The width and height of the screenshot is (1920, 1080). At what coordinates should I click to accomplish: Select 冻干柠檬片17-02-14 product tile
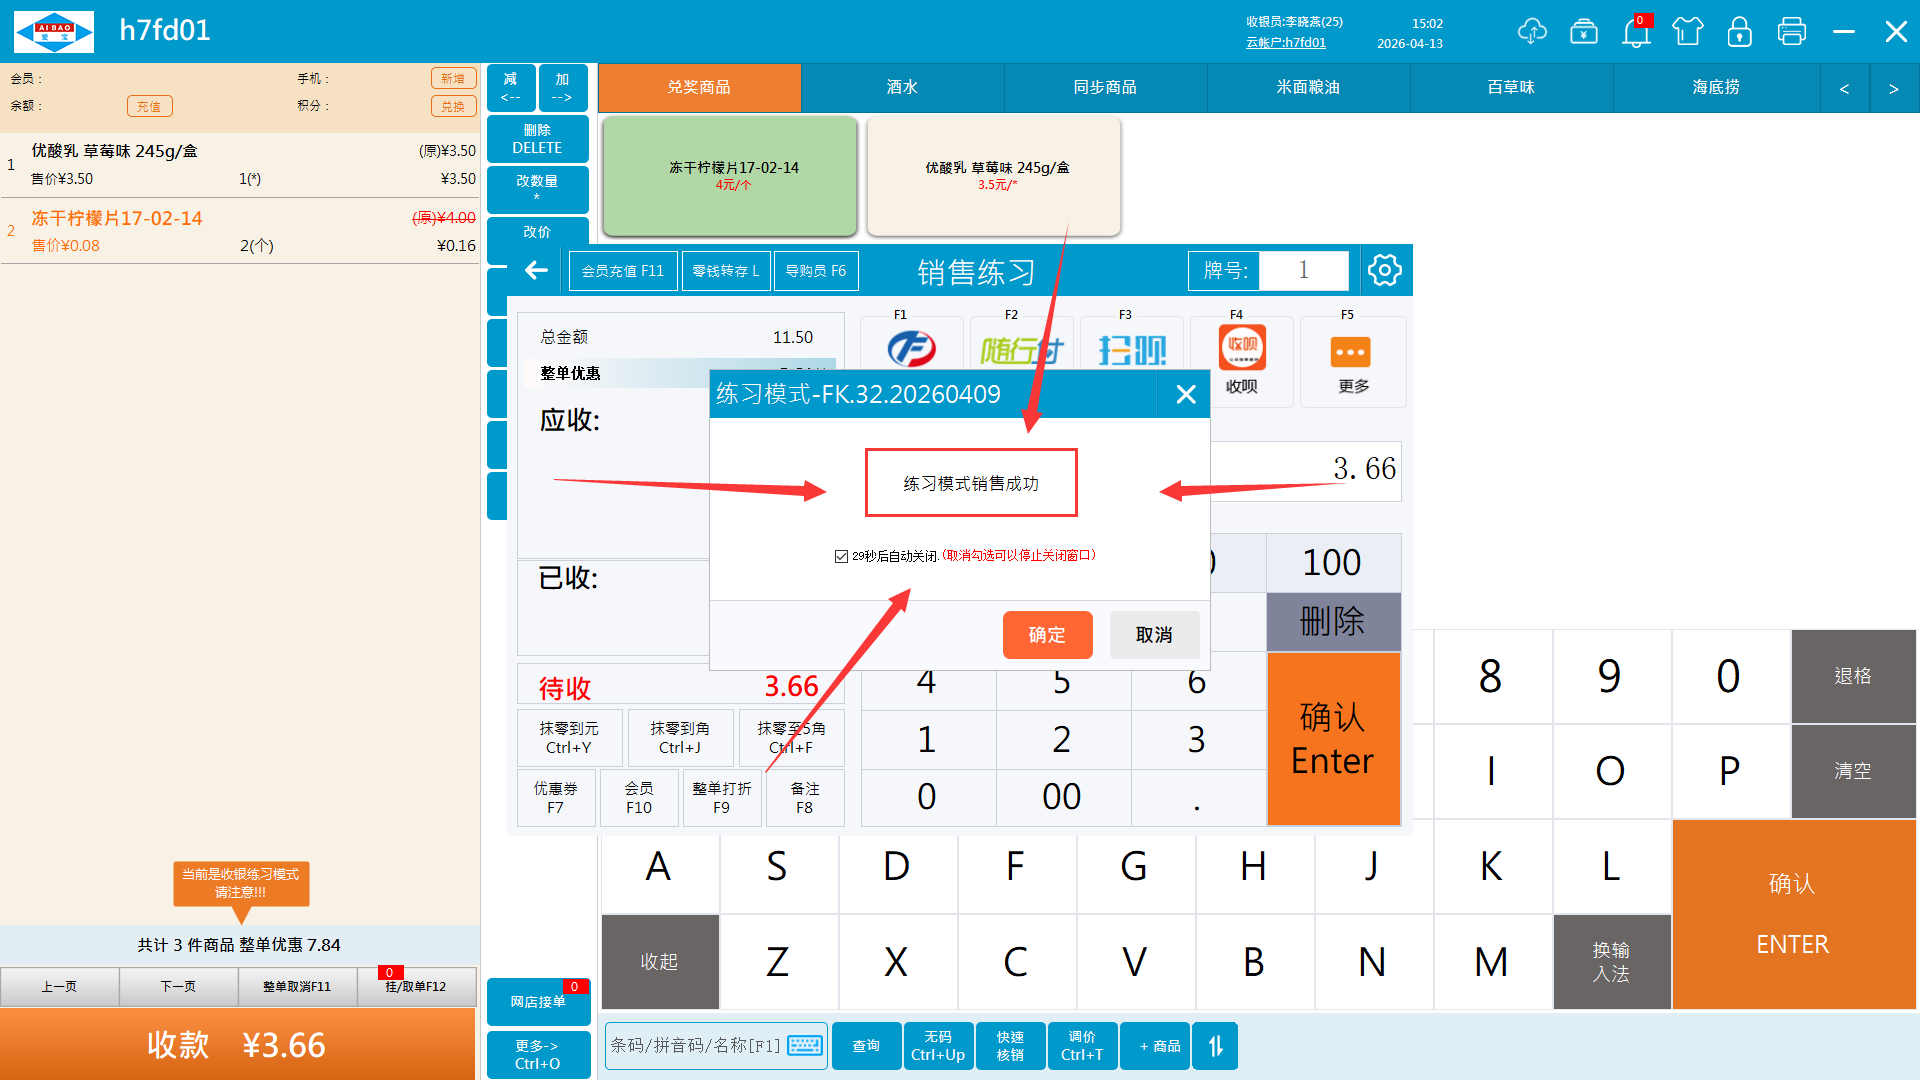pos(730,175)
